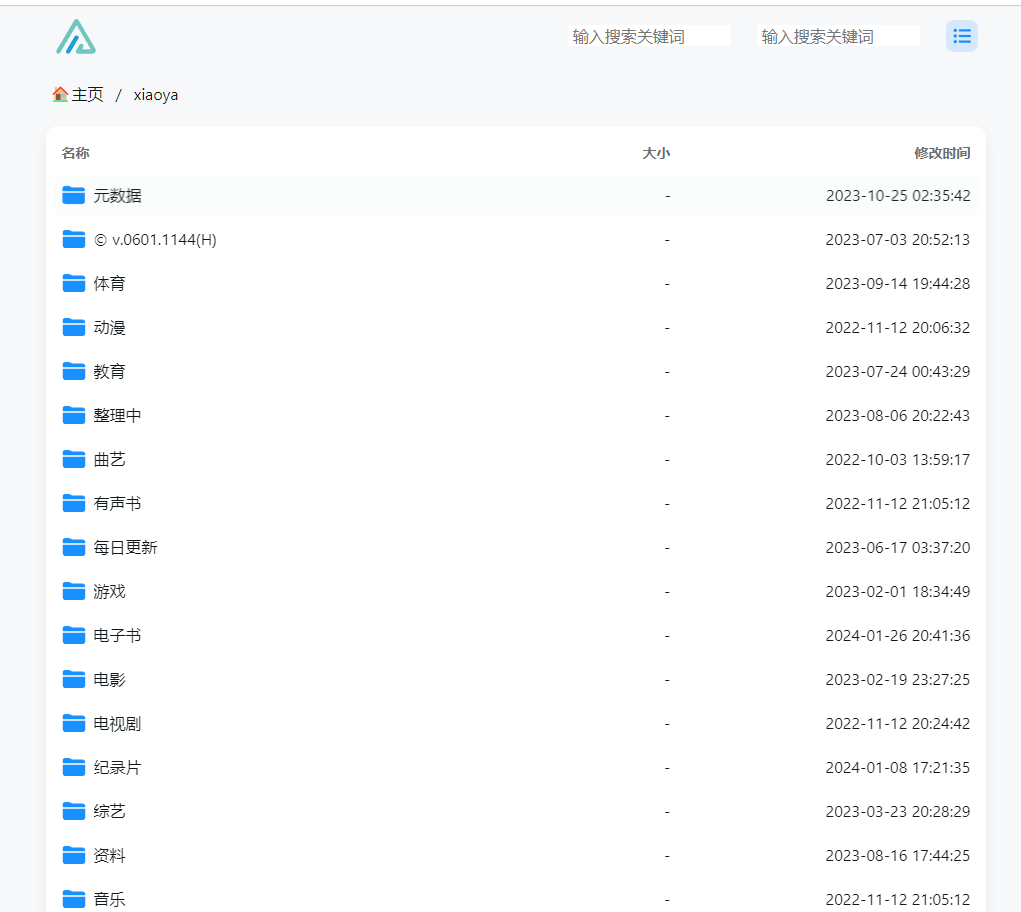The image size is (1021, 912).
Task: Open the 电子书 folder name
Action: 117,635
